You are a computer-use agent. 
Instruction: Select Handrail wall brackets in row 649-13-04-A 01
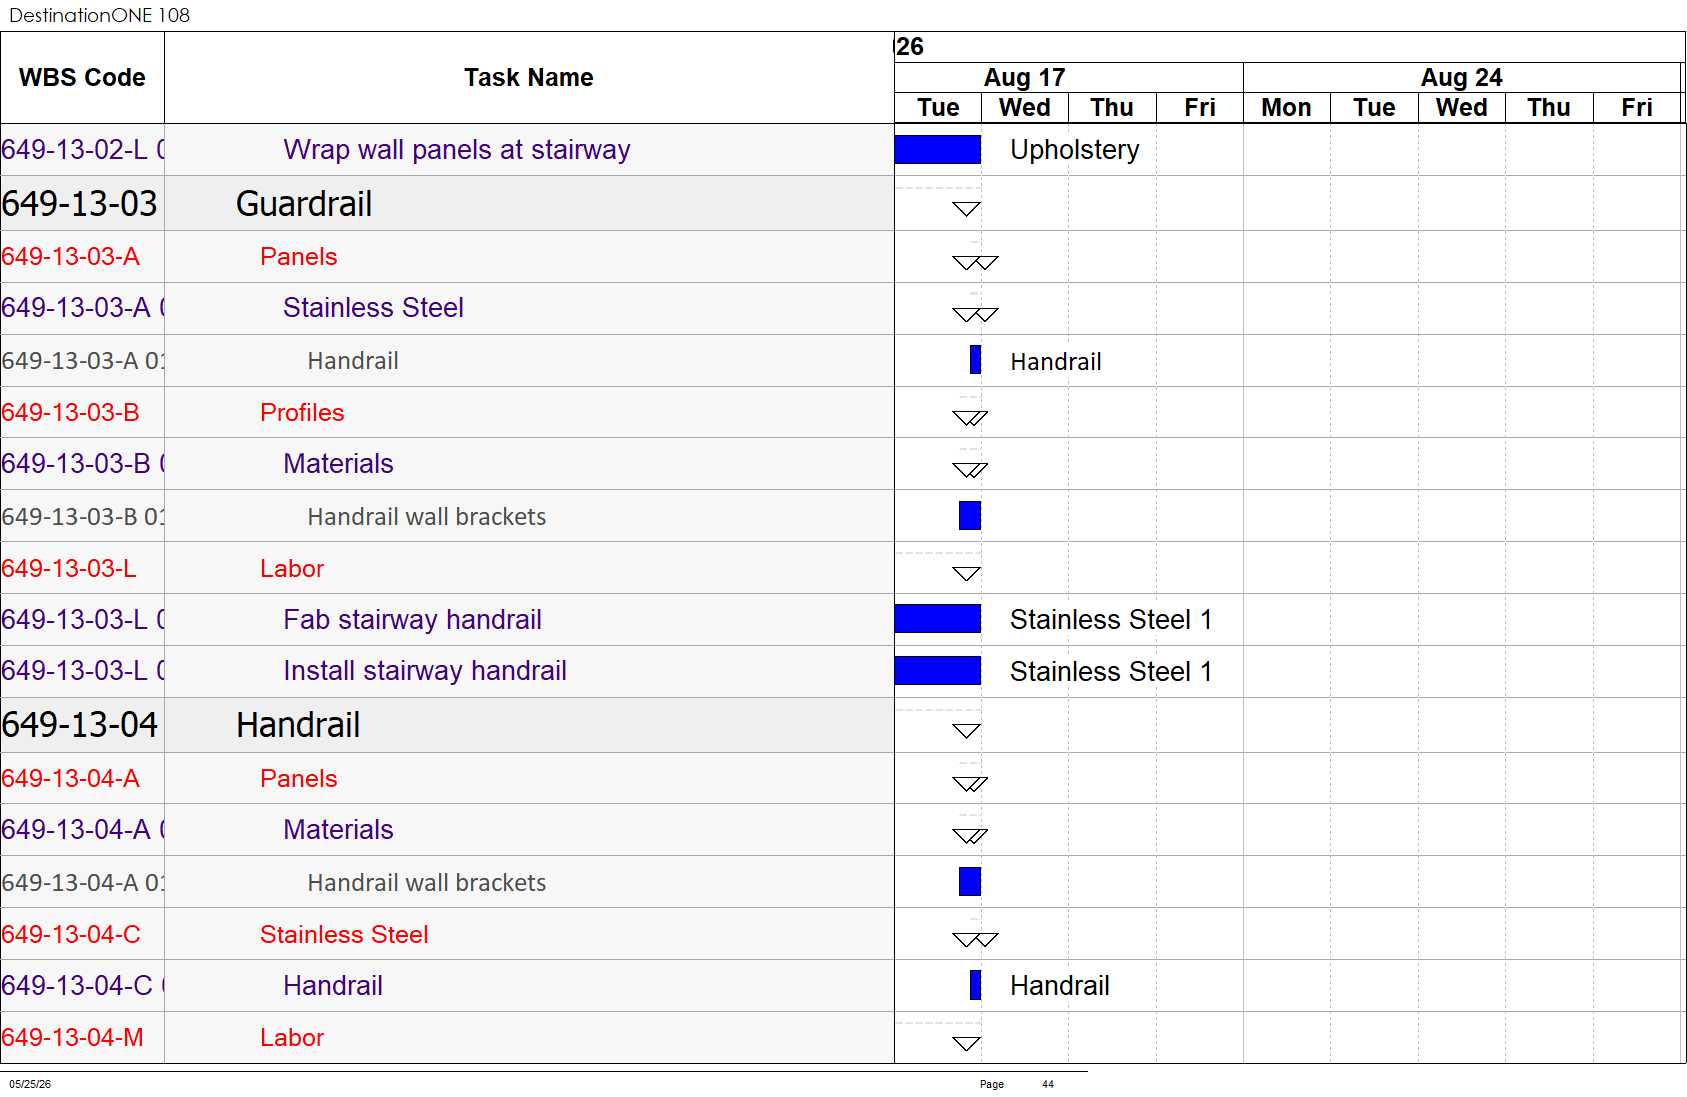(427, 882)
